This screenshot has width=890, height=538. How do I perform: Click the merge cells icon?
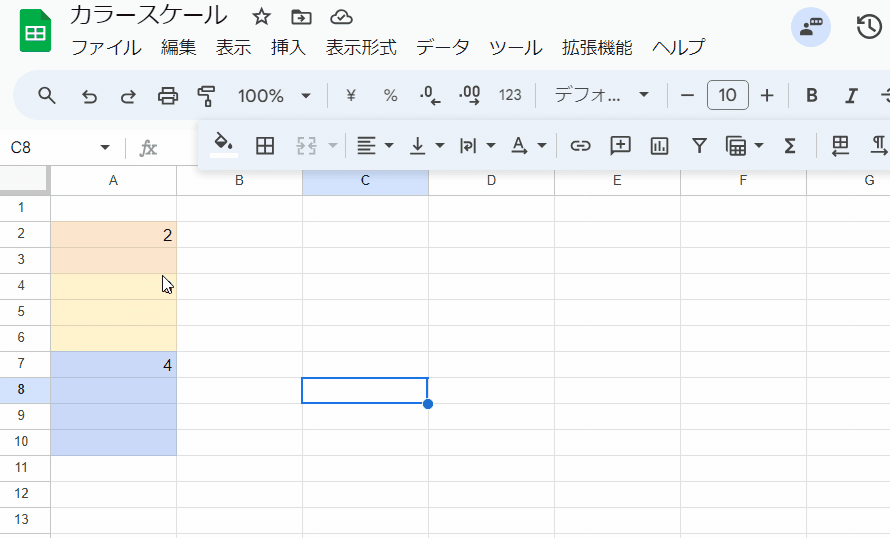(x=307, y=146)
